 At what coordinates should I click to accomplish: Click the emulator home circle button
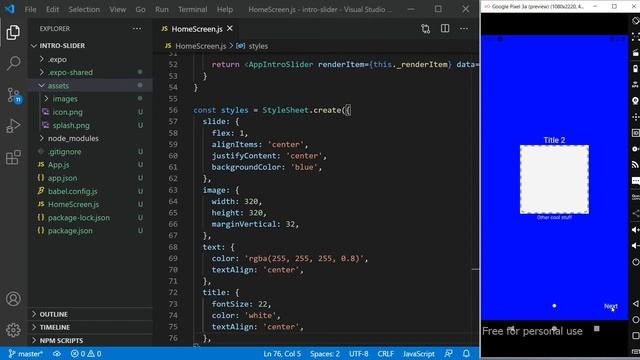[x=635, y=320]
